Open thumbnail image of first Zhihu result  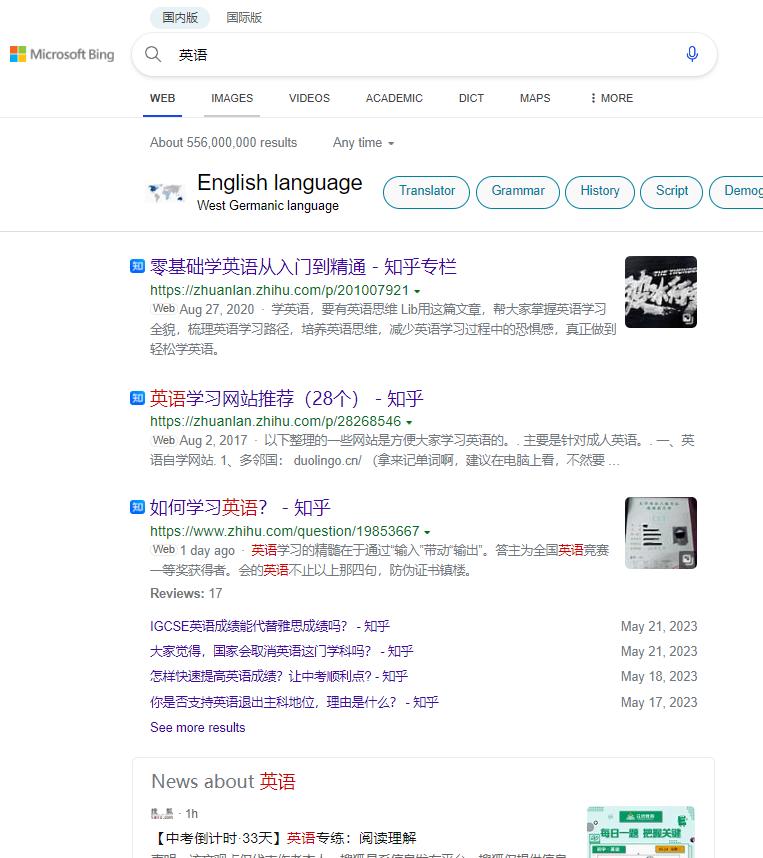(661, 292)
